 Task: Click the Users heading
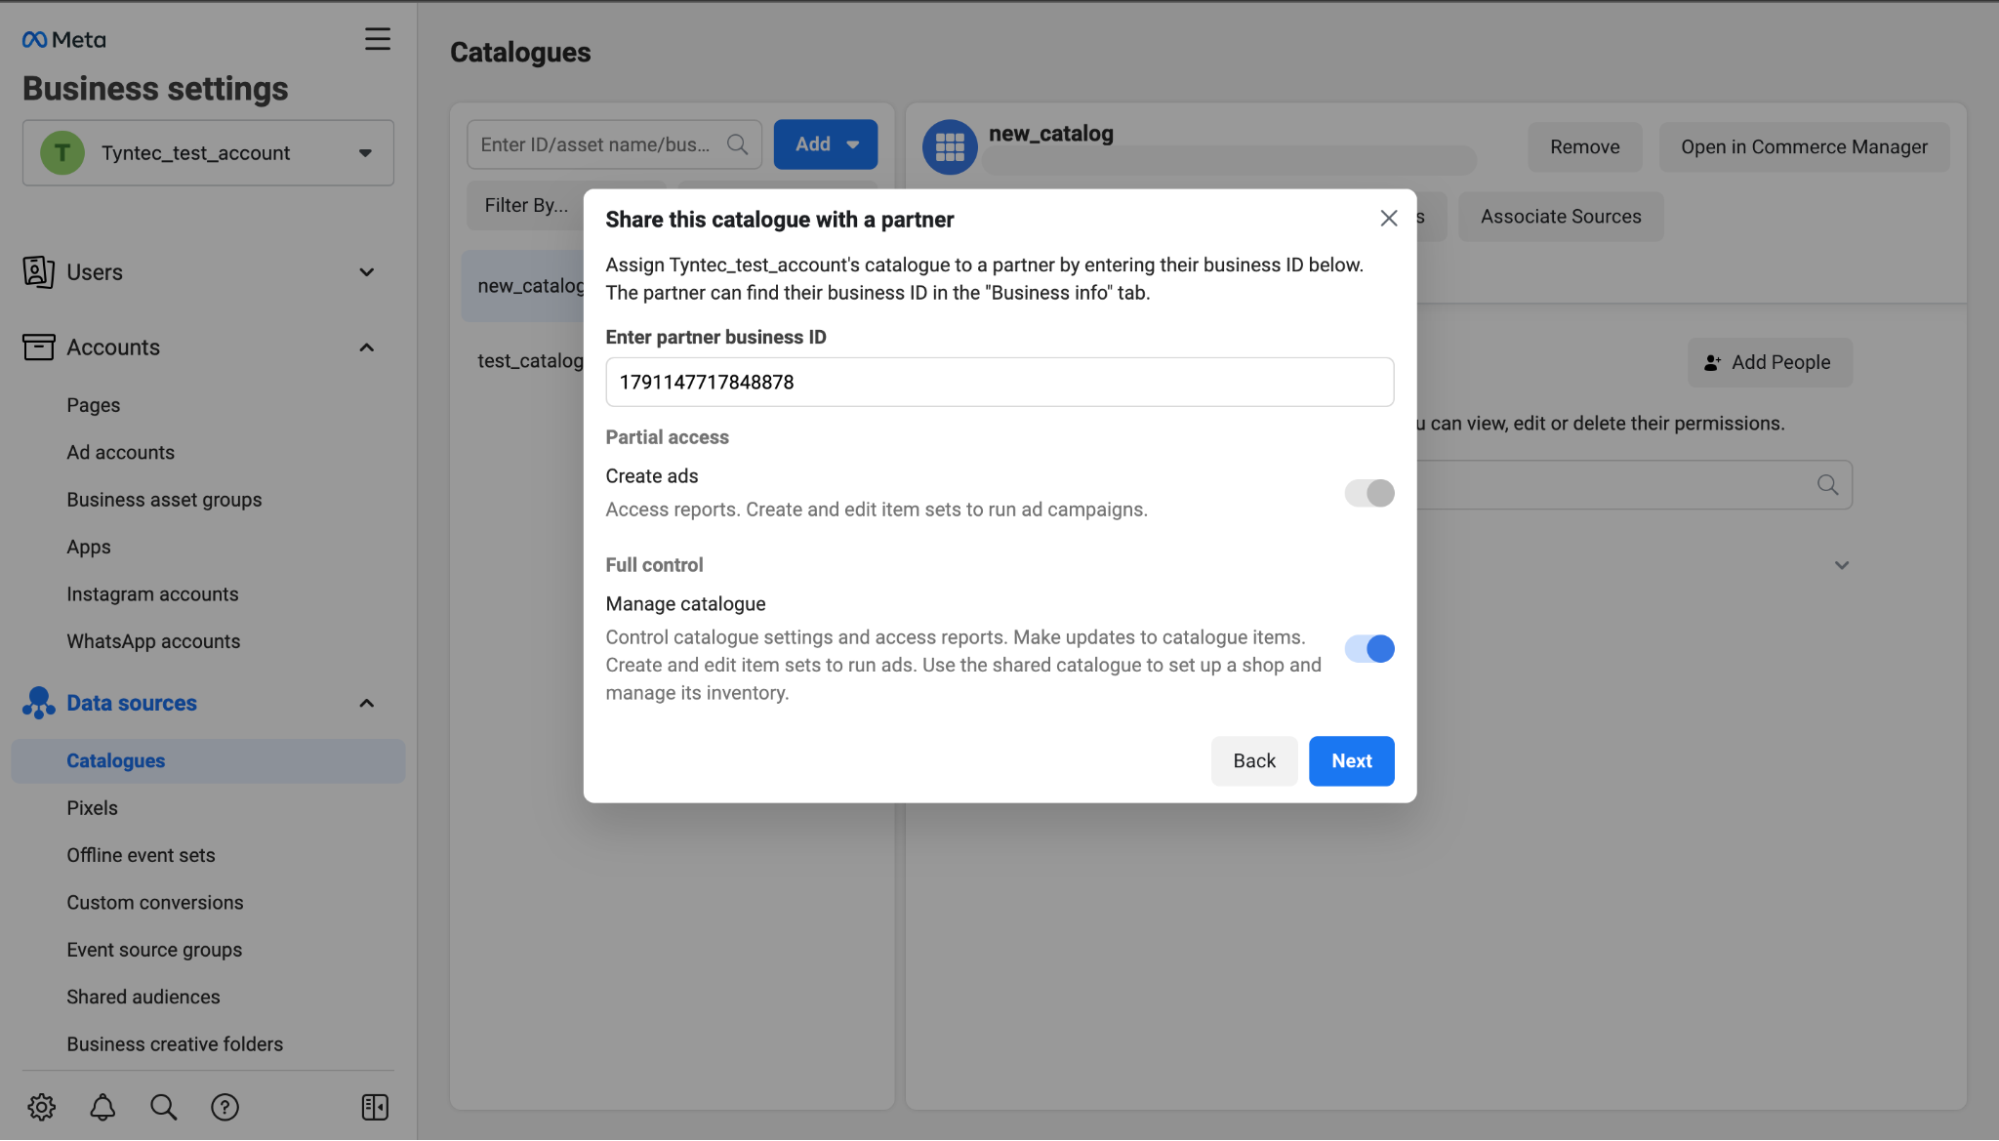point(94,272)
